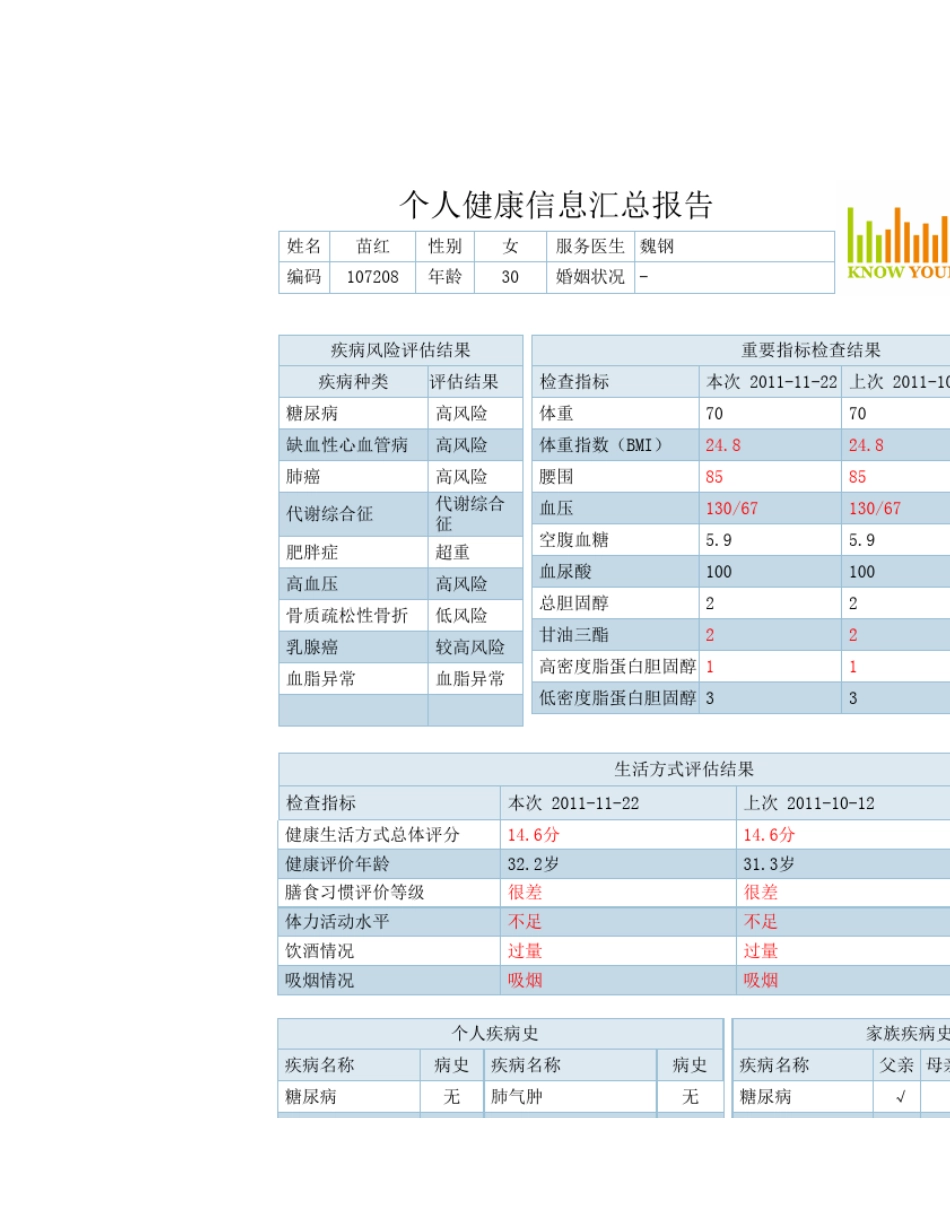The image size is (950, 1230).
Task: Click the 较高风险 result cell
Action: (475, 647)
